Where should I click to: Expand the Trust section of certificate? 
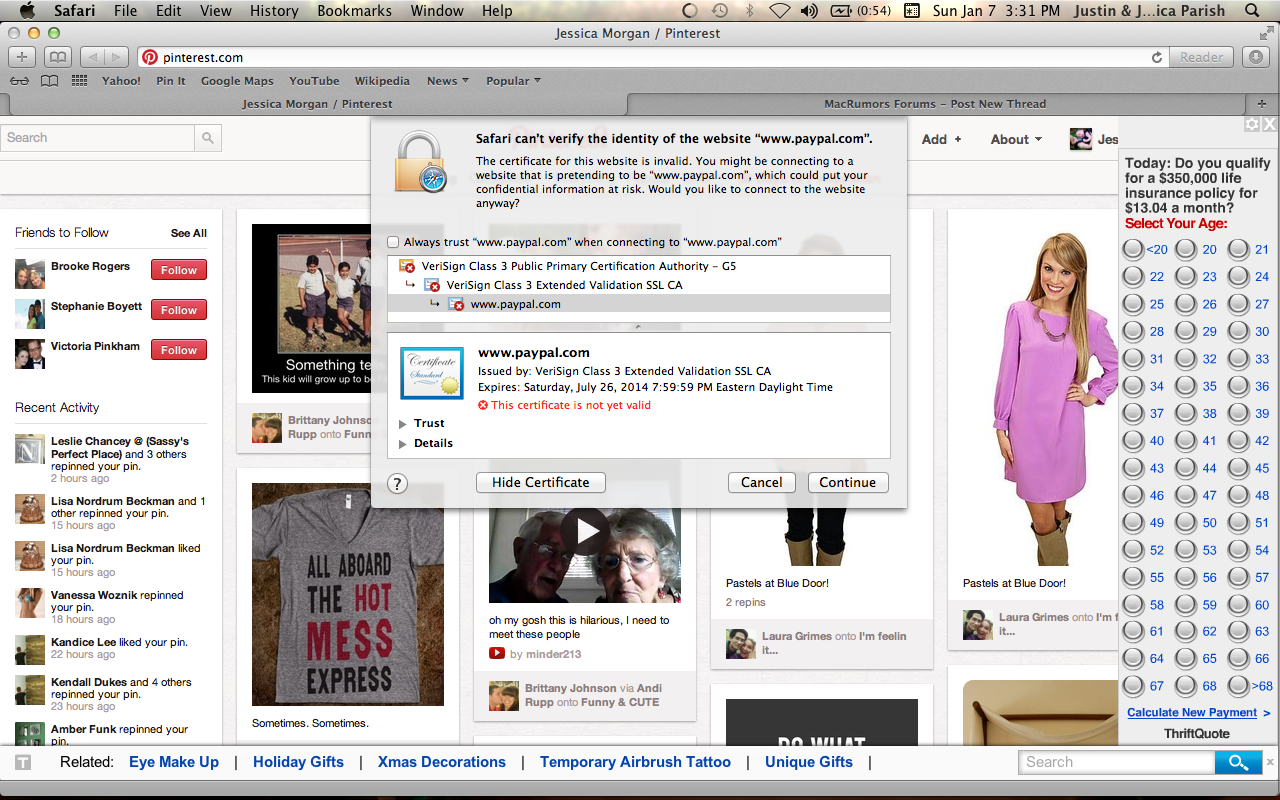tap(403, 424)
